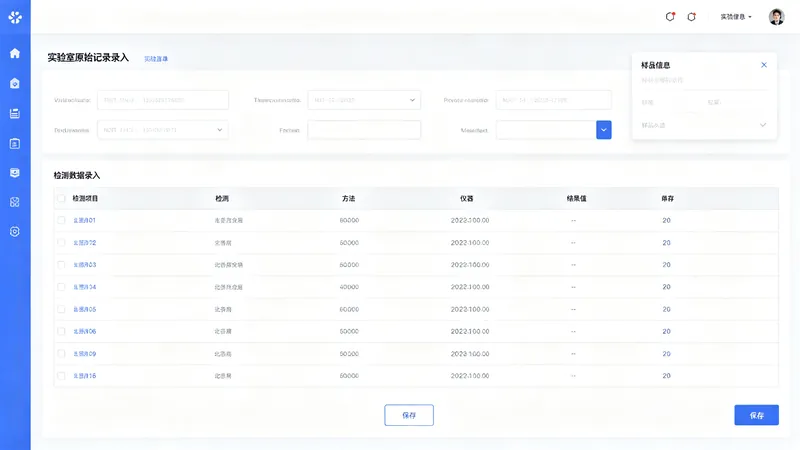Click the Pirovite reanirdor input field
The height and width of the screenshot is (450, 800).
(554, 100)
